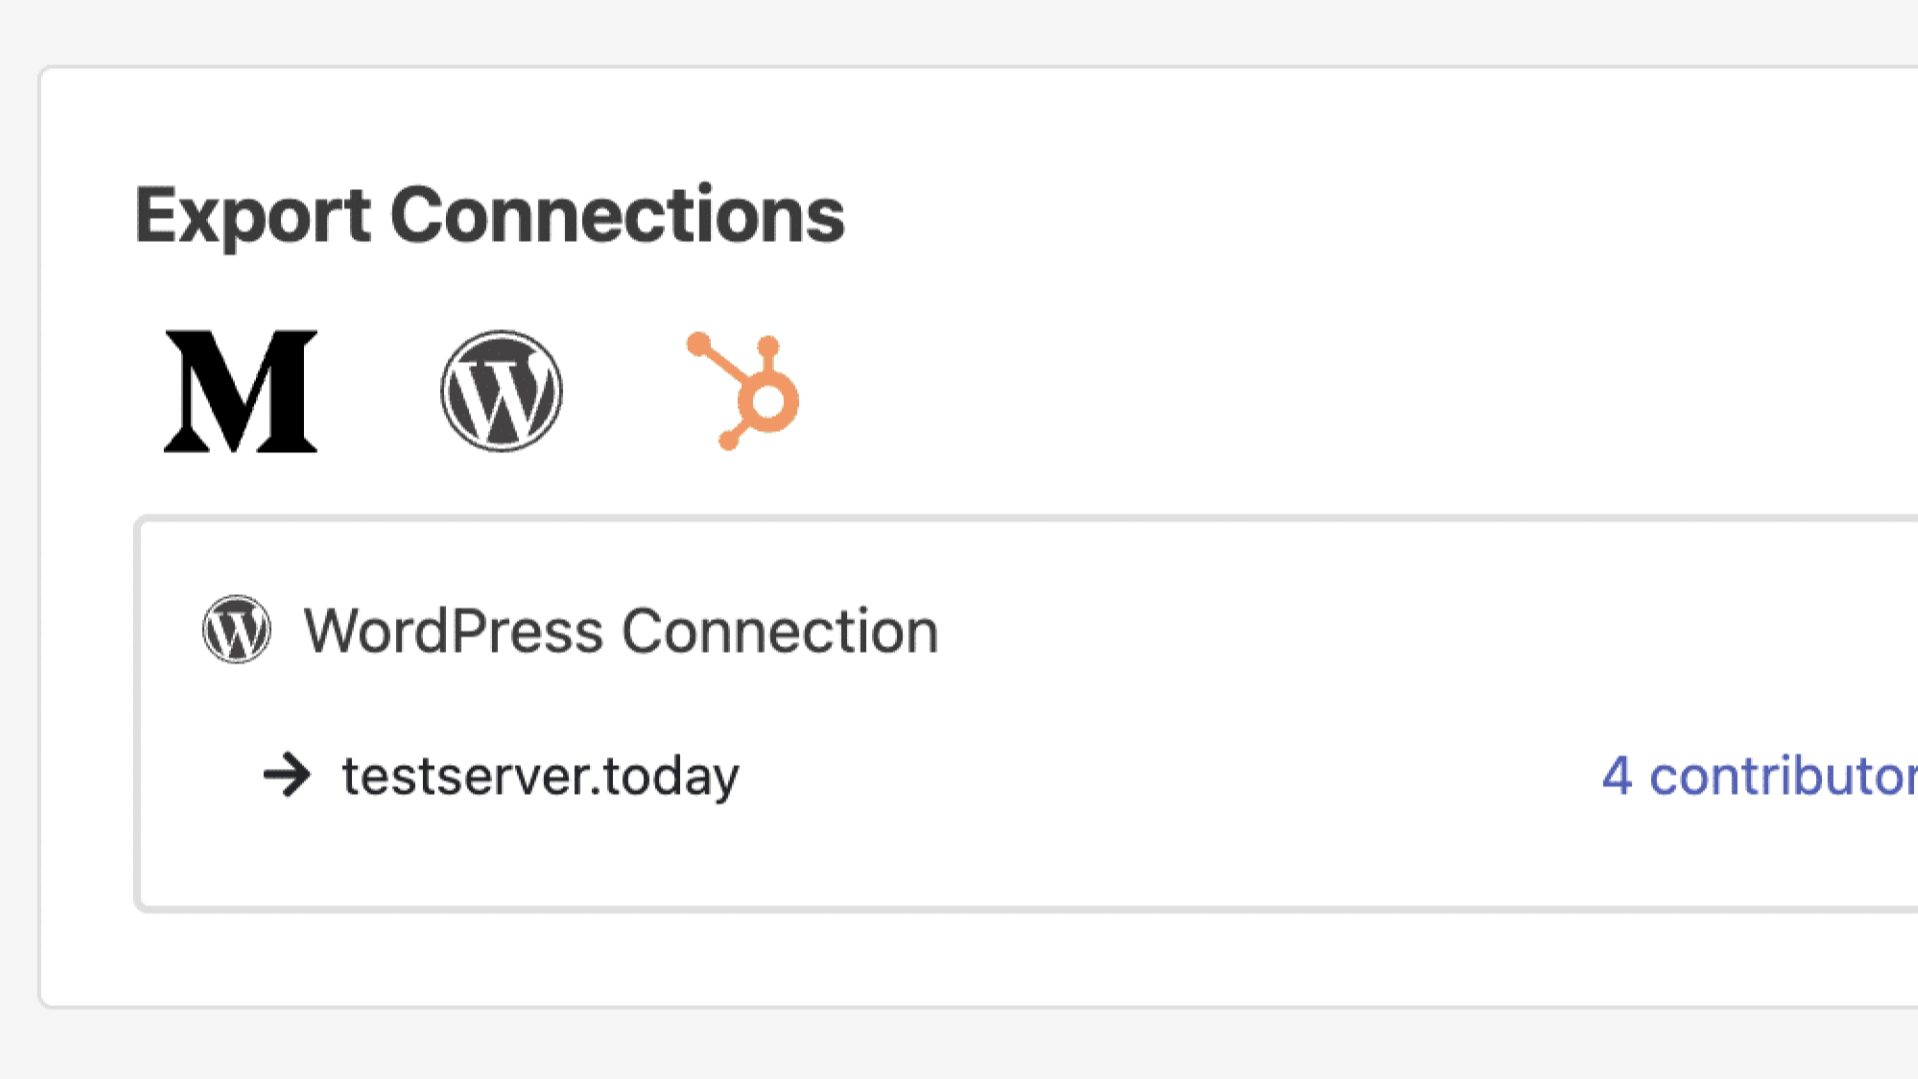The width and height of the screenshot is (1918, 1079).
Task: Click the Export Connections heading
Action: [x=490, y=214]
